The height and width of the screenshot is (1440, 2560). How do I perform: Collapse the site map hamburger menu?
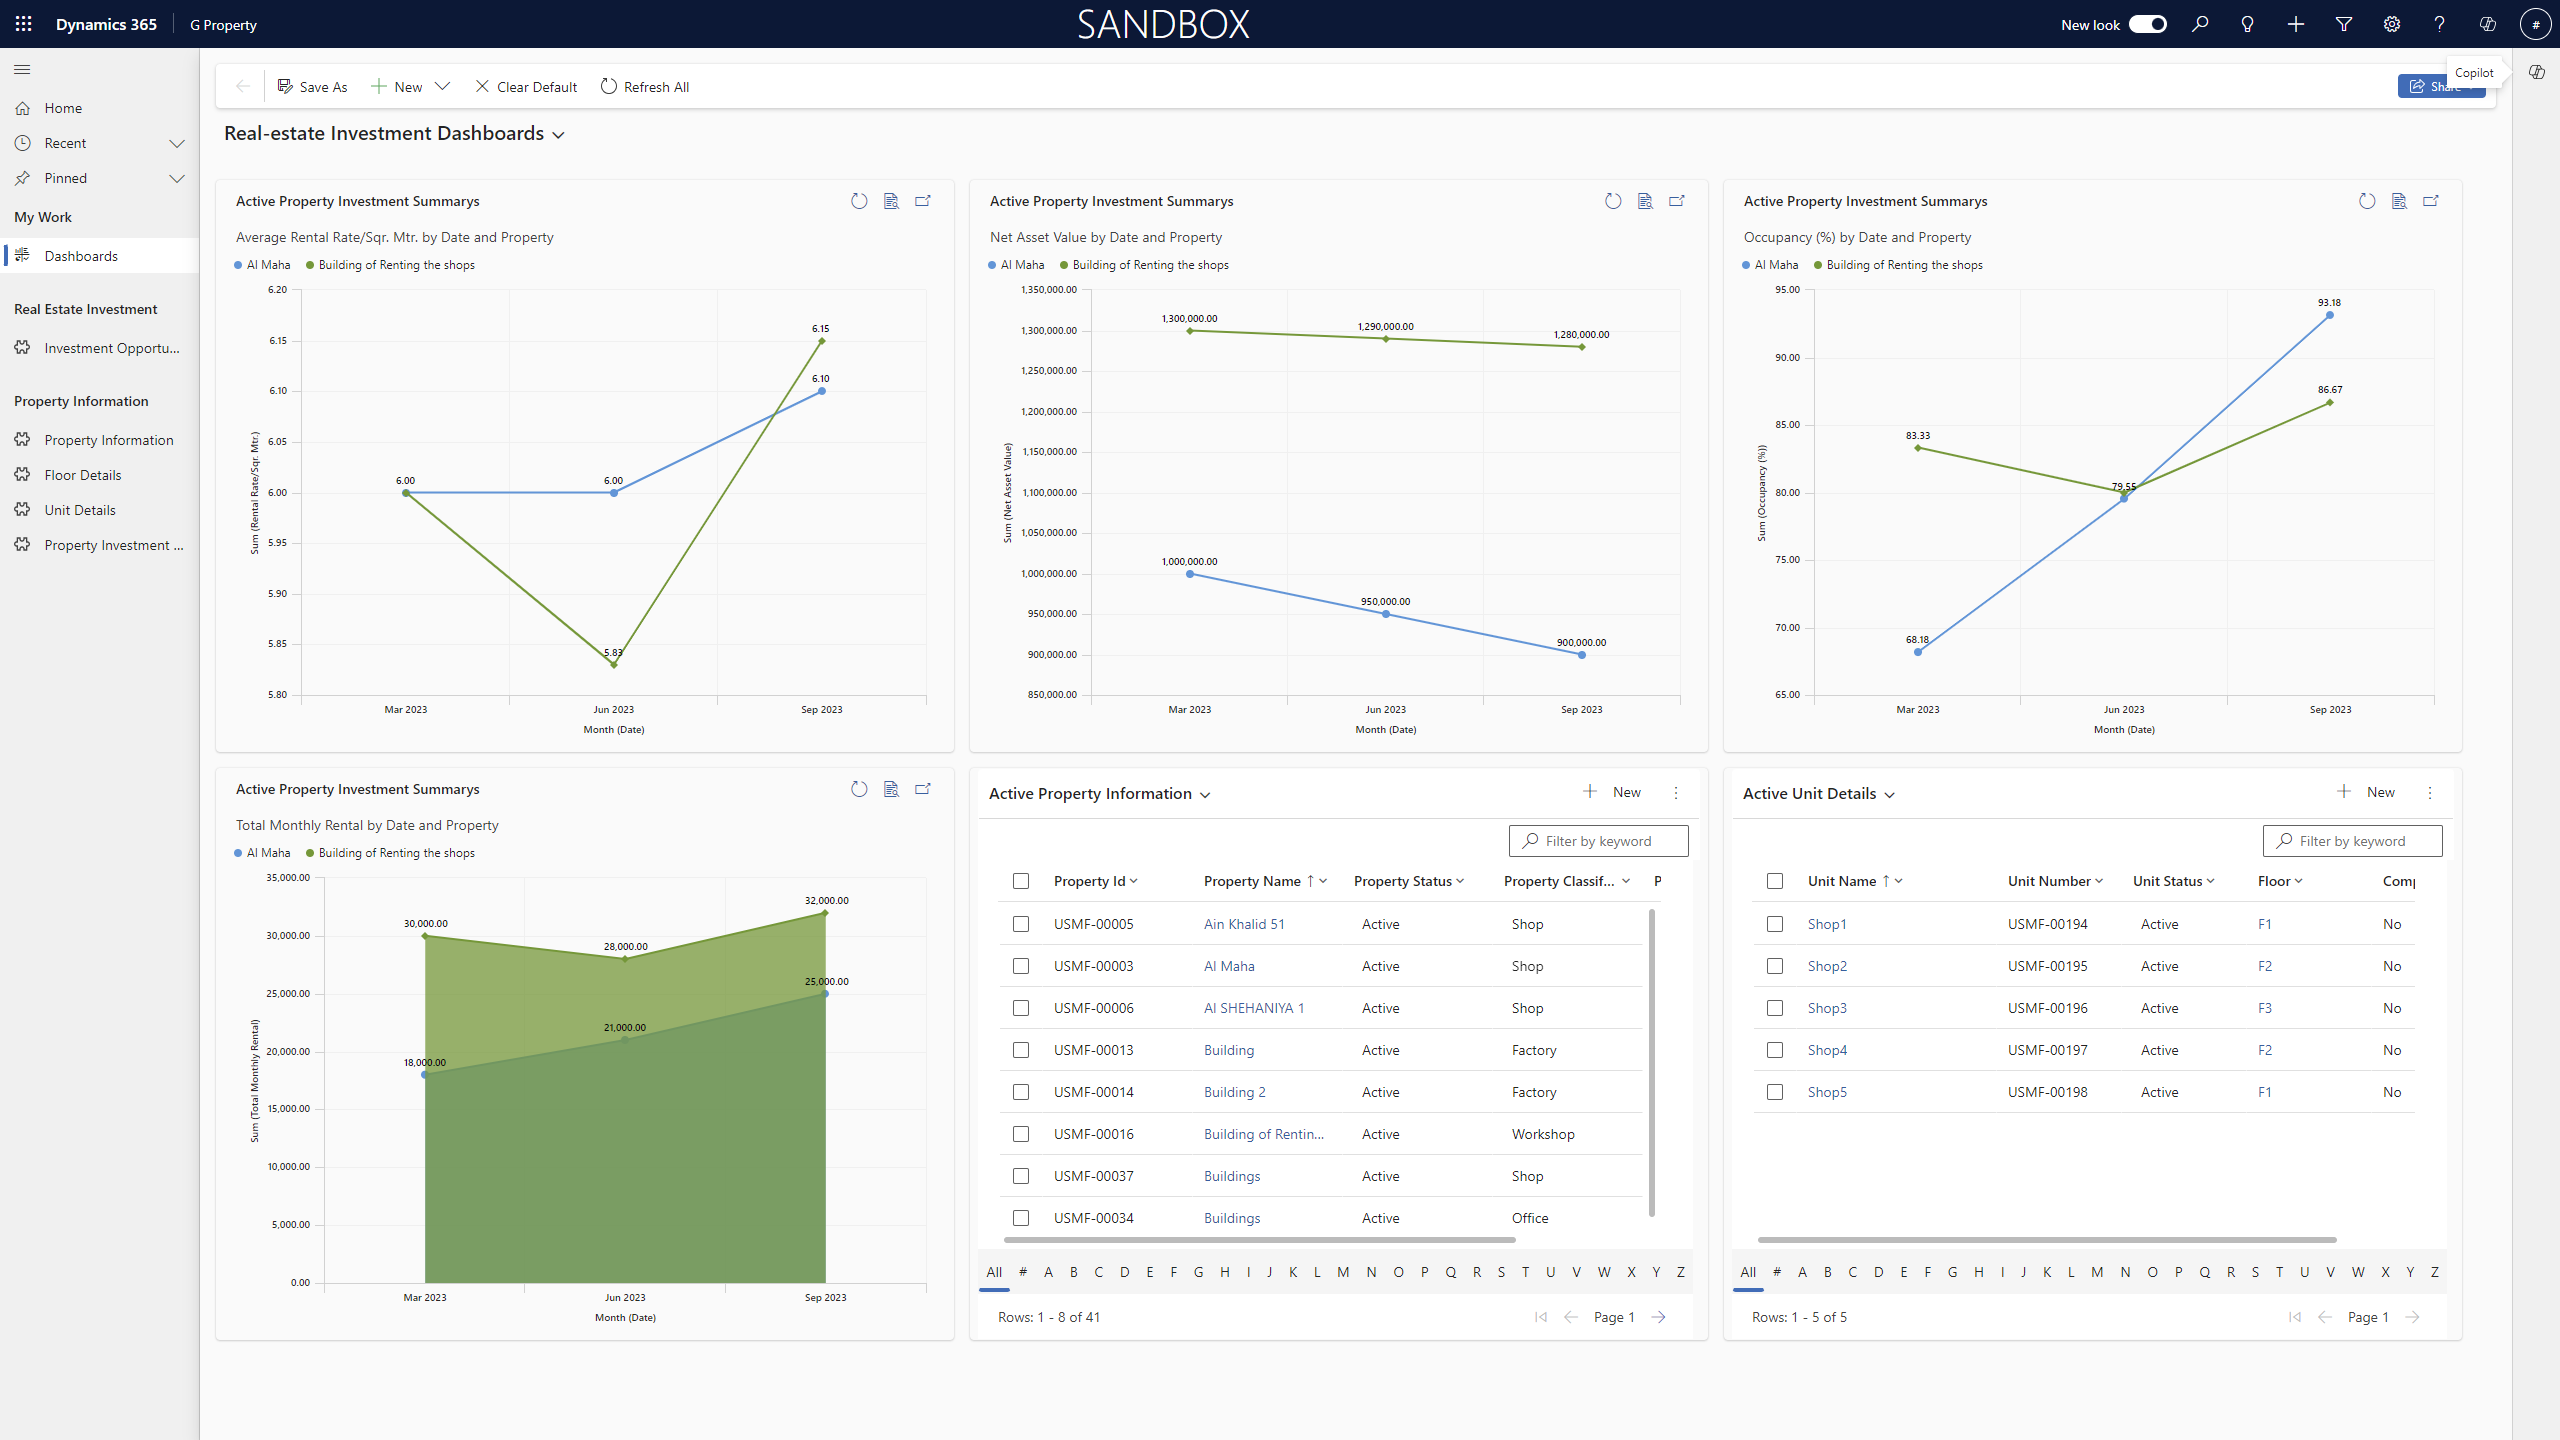pyautogui.click(x=22, y=69)
